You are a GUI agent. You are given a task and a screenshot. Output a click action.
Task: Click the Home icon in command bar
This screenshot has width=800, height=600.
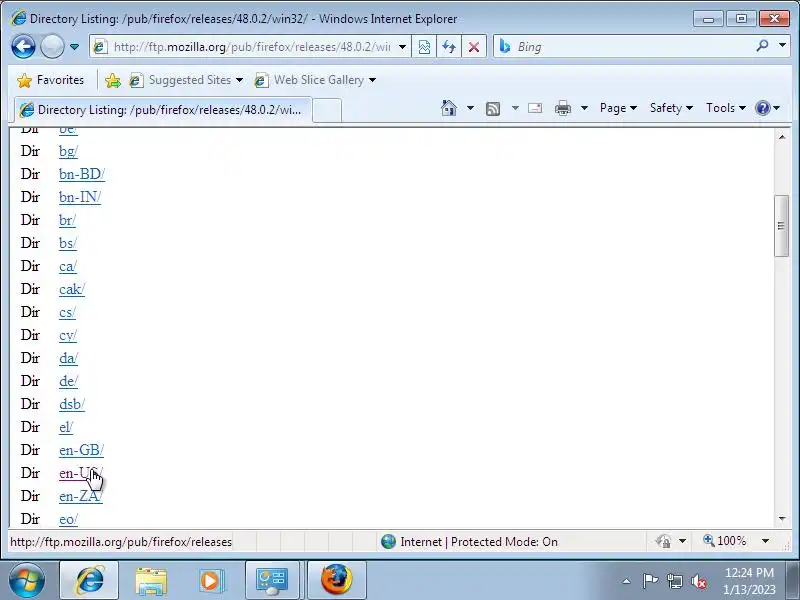(x=449, y=108)
